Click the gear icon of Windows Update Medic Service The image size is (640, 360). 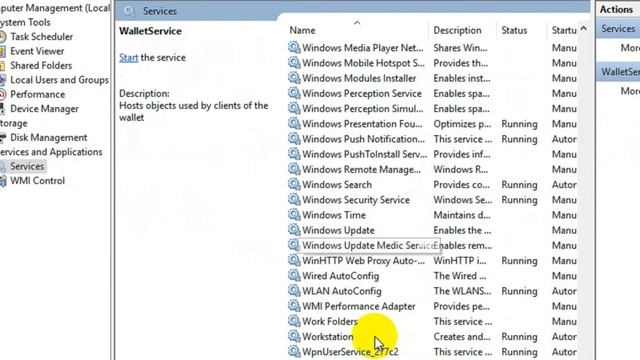point(293,245)
